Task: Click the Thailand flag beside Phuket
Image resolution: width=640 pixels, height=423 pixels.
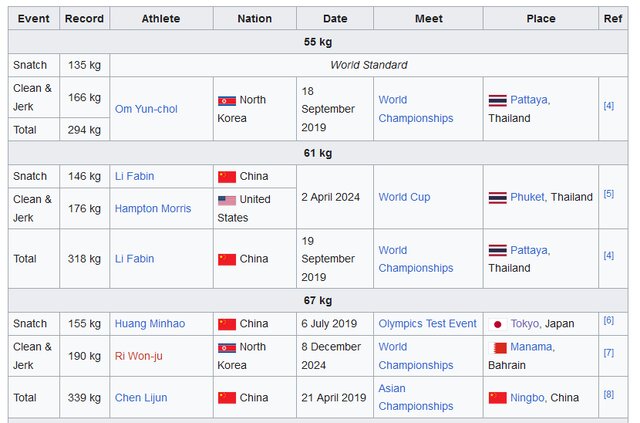Action: point(497,197)
